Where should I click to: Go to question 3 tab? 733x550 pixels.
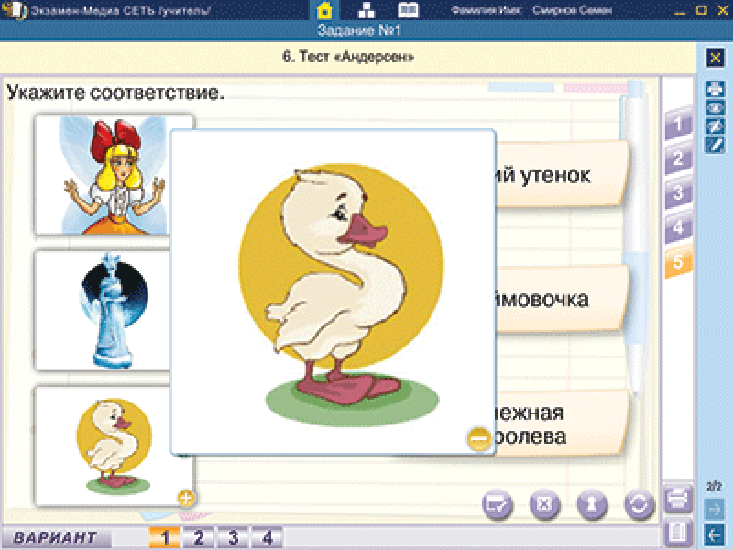coord(677,193)
